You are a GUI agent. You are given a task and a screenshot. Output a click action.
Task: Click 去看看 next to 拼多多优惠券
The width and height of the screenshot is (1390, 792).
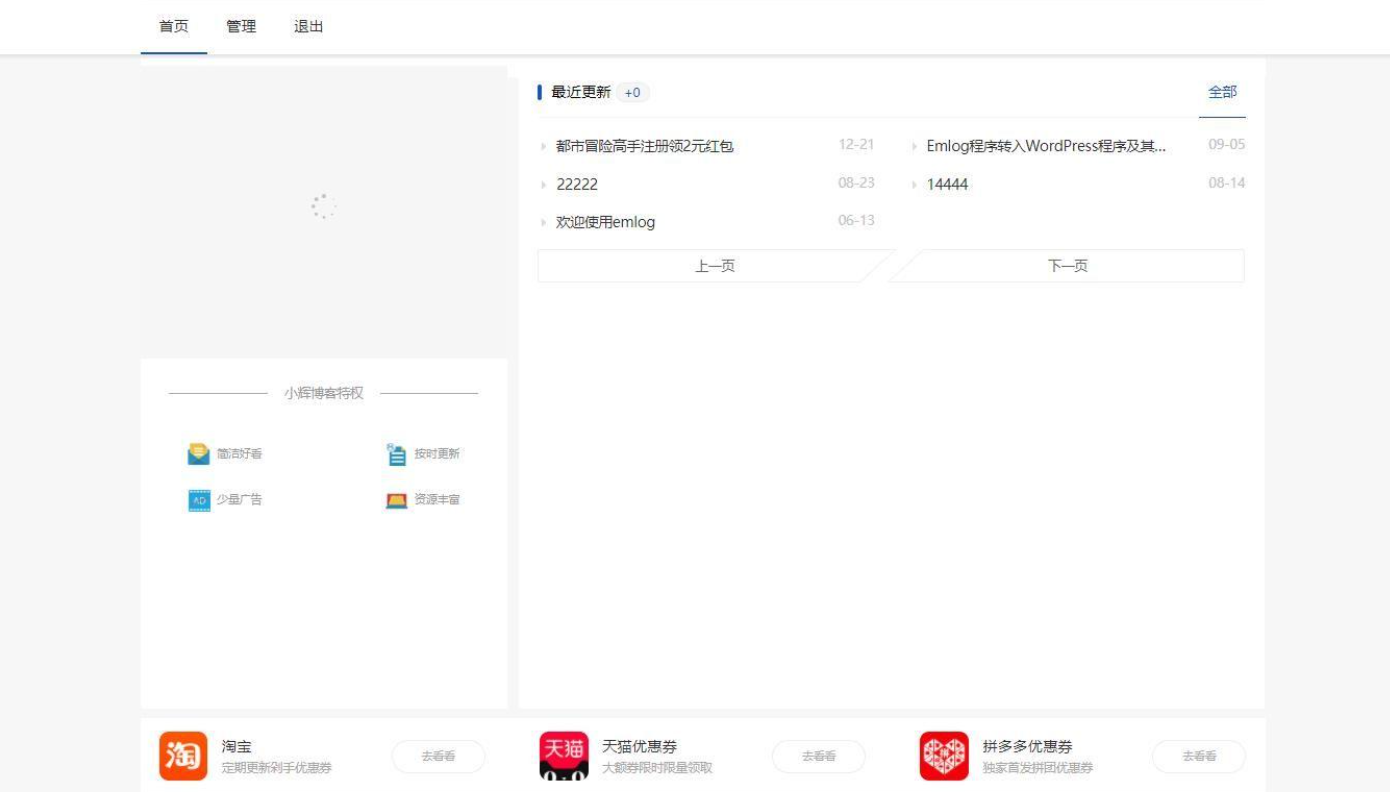[1197, 756]
